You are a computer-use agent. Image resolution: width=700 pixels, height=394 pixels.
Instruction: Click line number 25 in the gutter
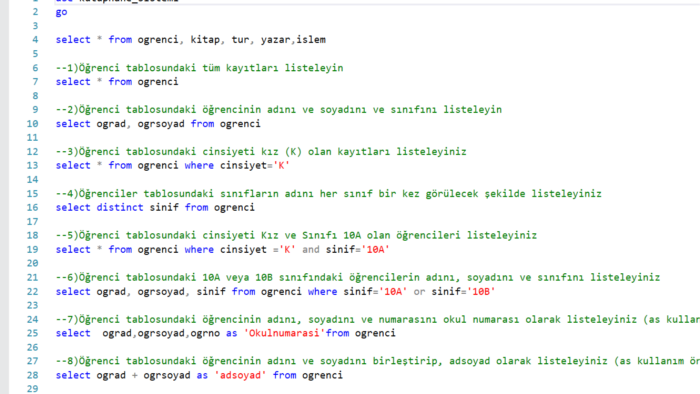tap(32, 333)
